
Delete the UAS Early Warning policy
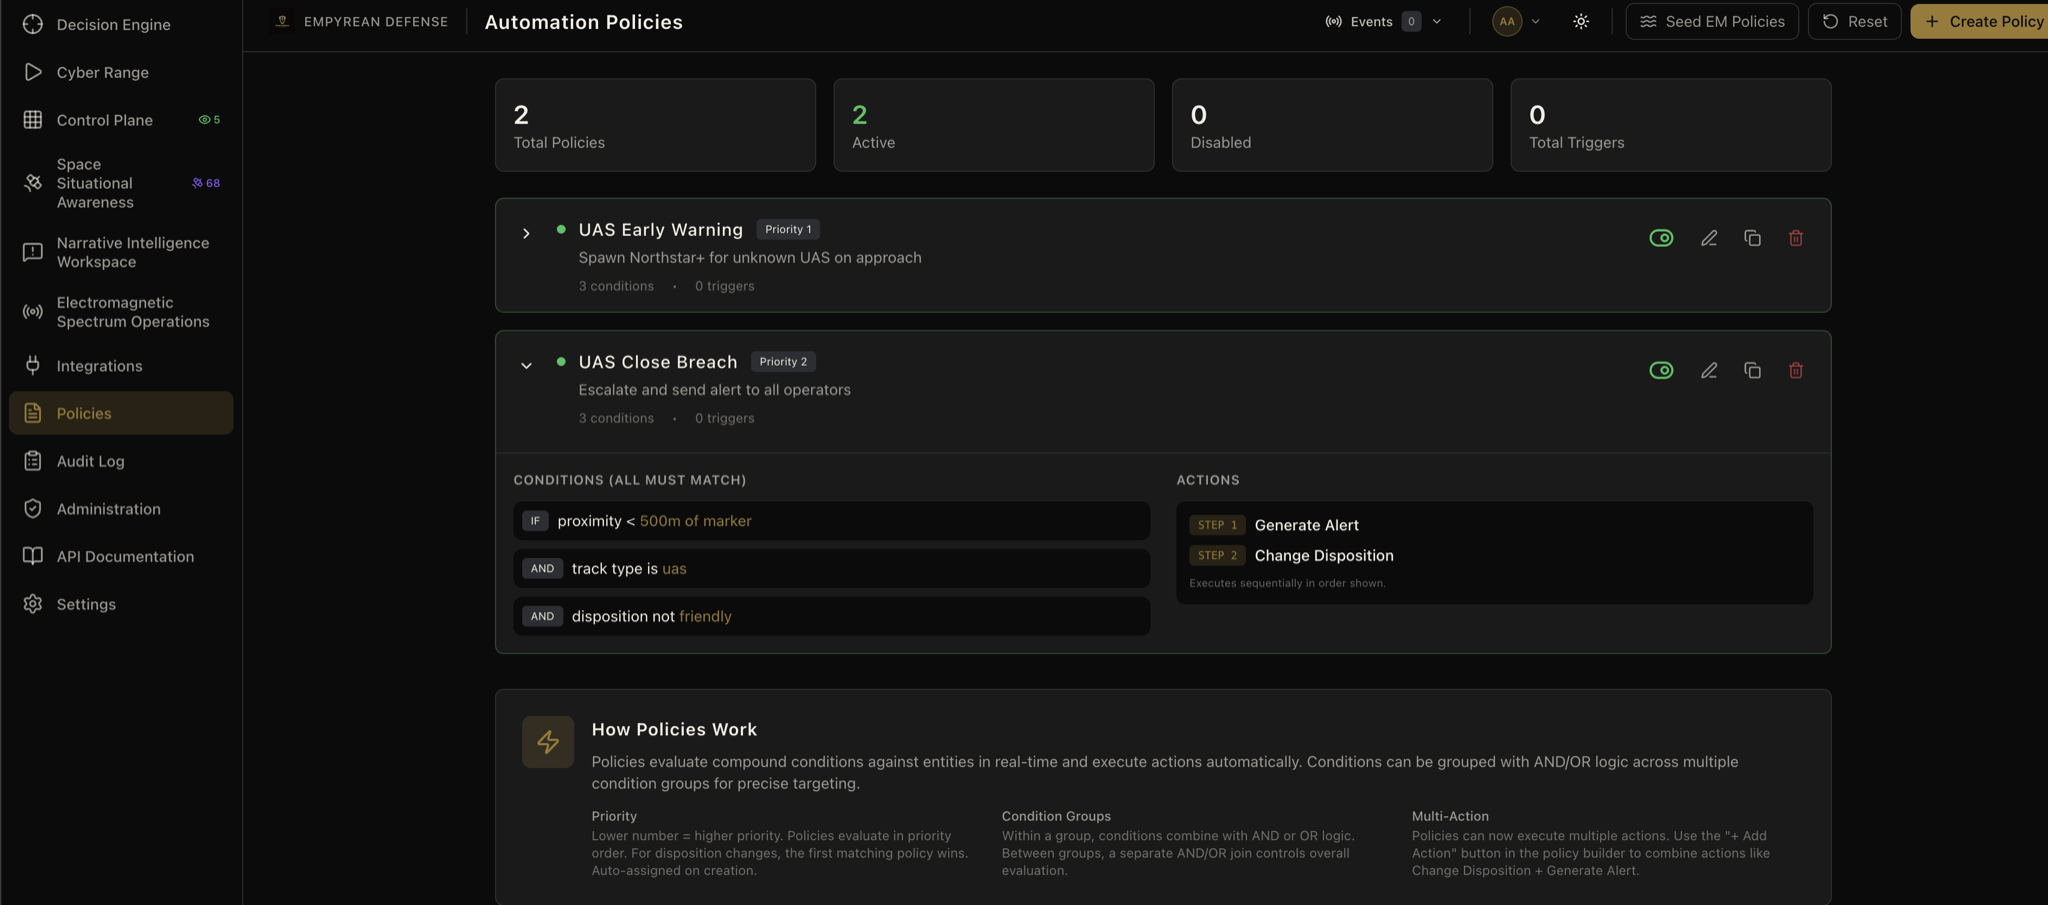[x=1796, y=238]
